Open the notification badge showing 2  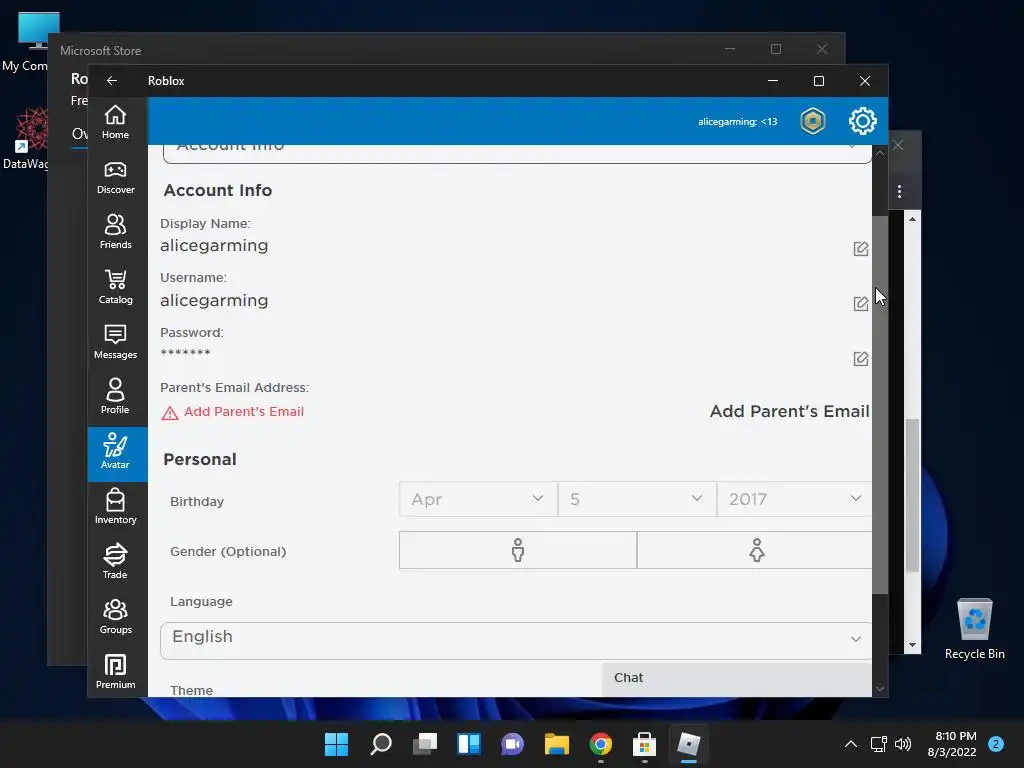995,744
